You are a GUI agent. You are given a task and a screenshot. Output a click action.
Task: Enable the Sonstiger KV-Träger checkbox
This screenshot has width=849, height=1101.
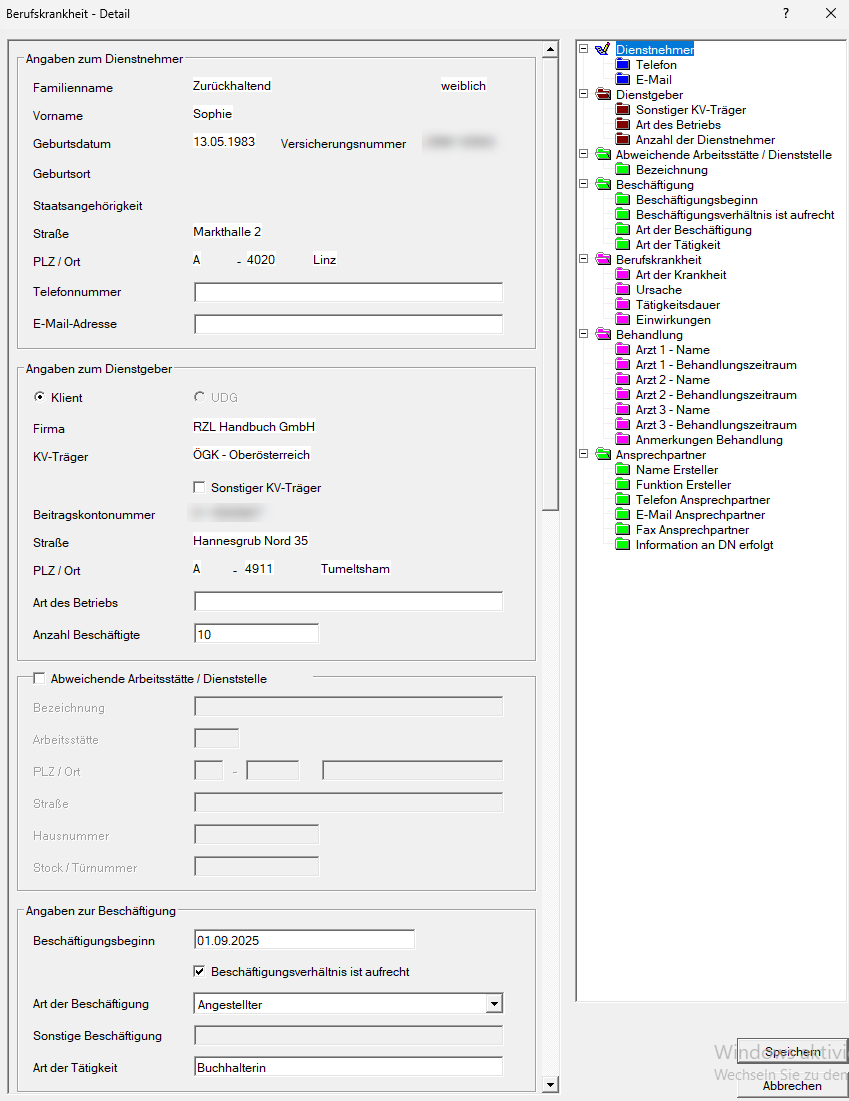pos(199,488)
